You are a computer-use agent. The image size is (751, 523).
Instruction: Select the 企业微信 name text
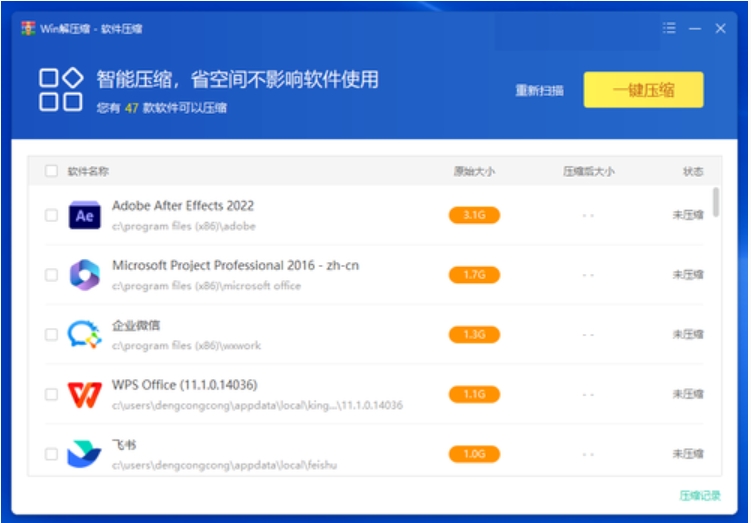point(136,325)
